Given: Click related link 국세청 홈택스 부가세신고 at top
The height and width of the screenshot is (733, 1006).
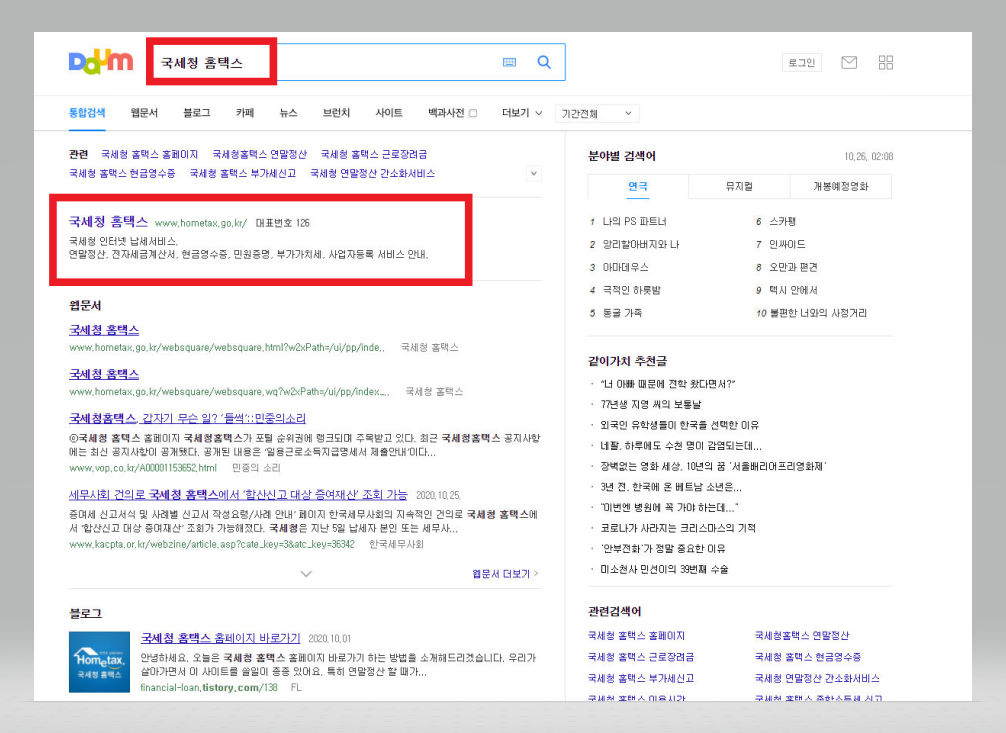Looking at the screenshot, I should point(243,173).
